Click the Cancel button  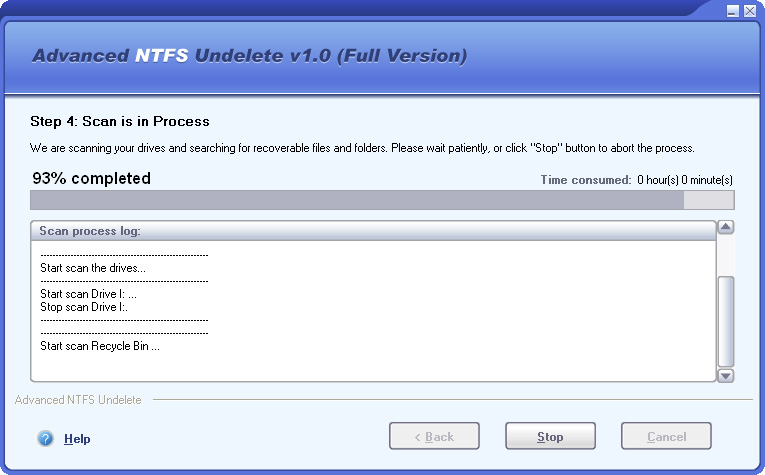666,436
